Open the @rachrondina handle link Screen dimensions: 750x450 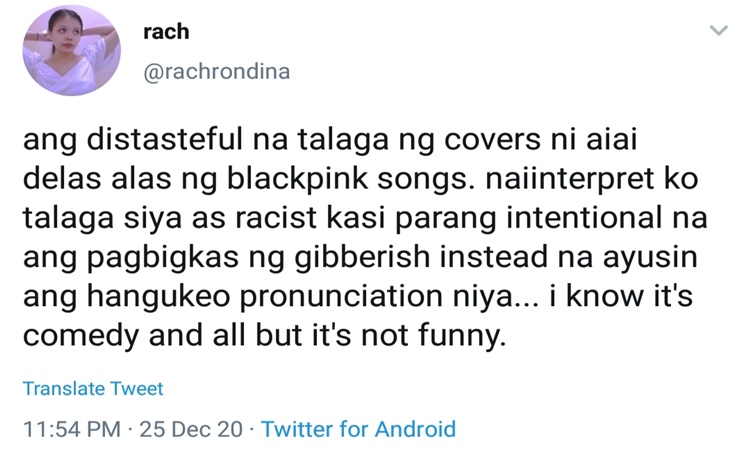218,72
